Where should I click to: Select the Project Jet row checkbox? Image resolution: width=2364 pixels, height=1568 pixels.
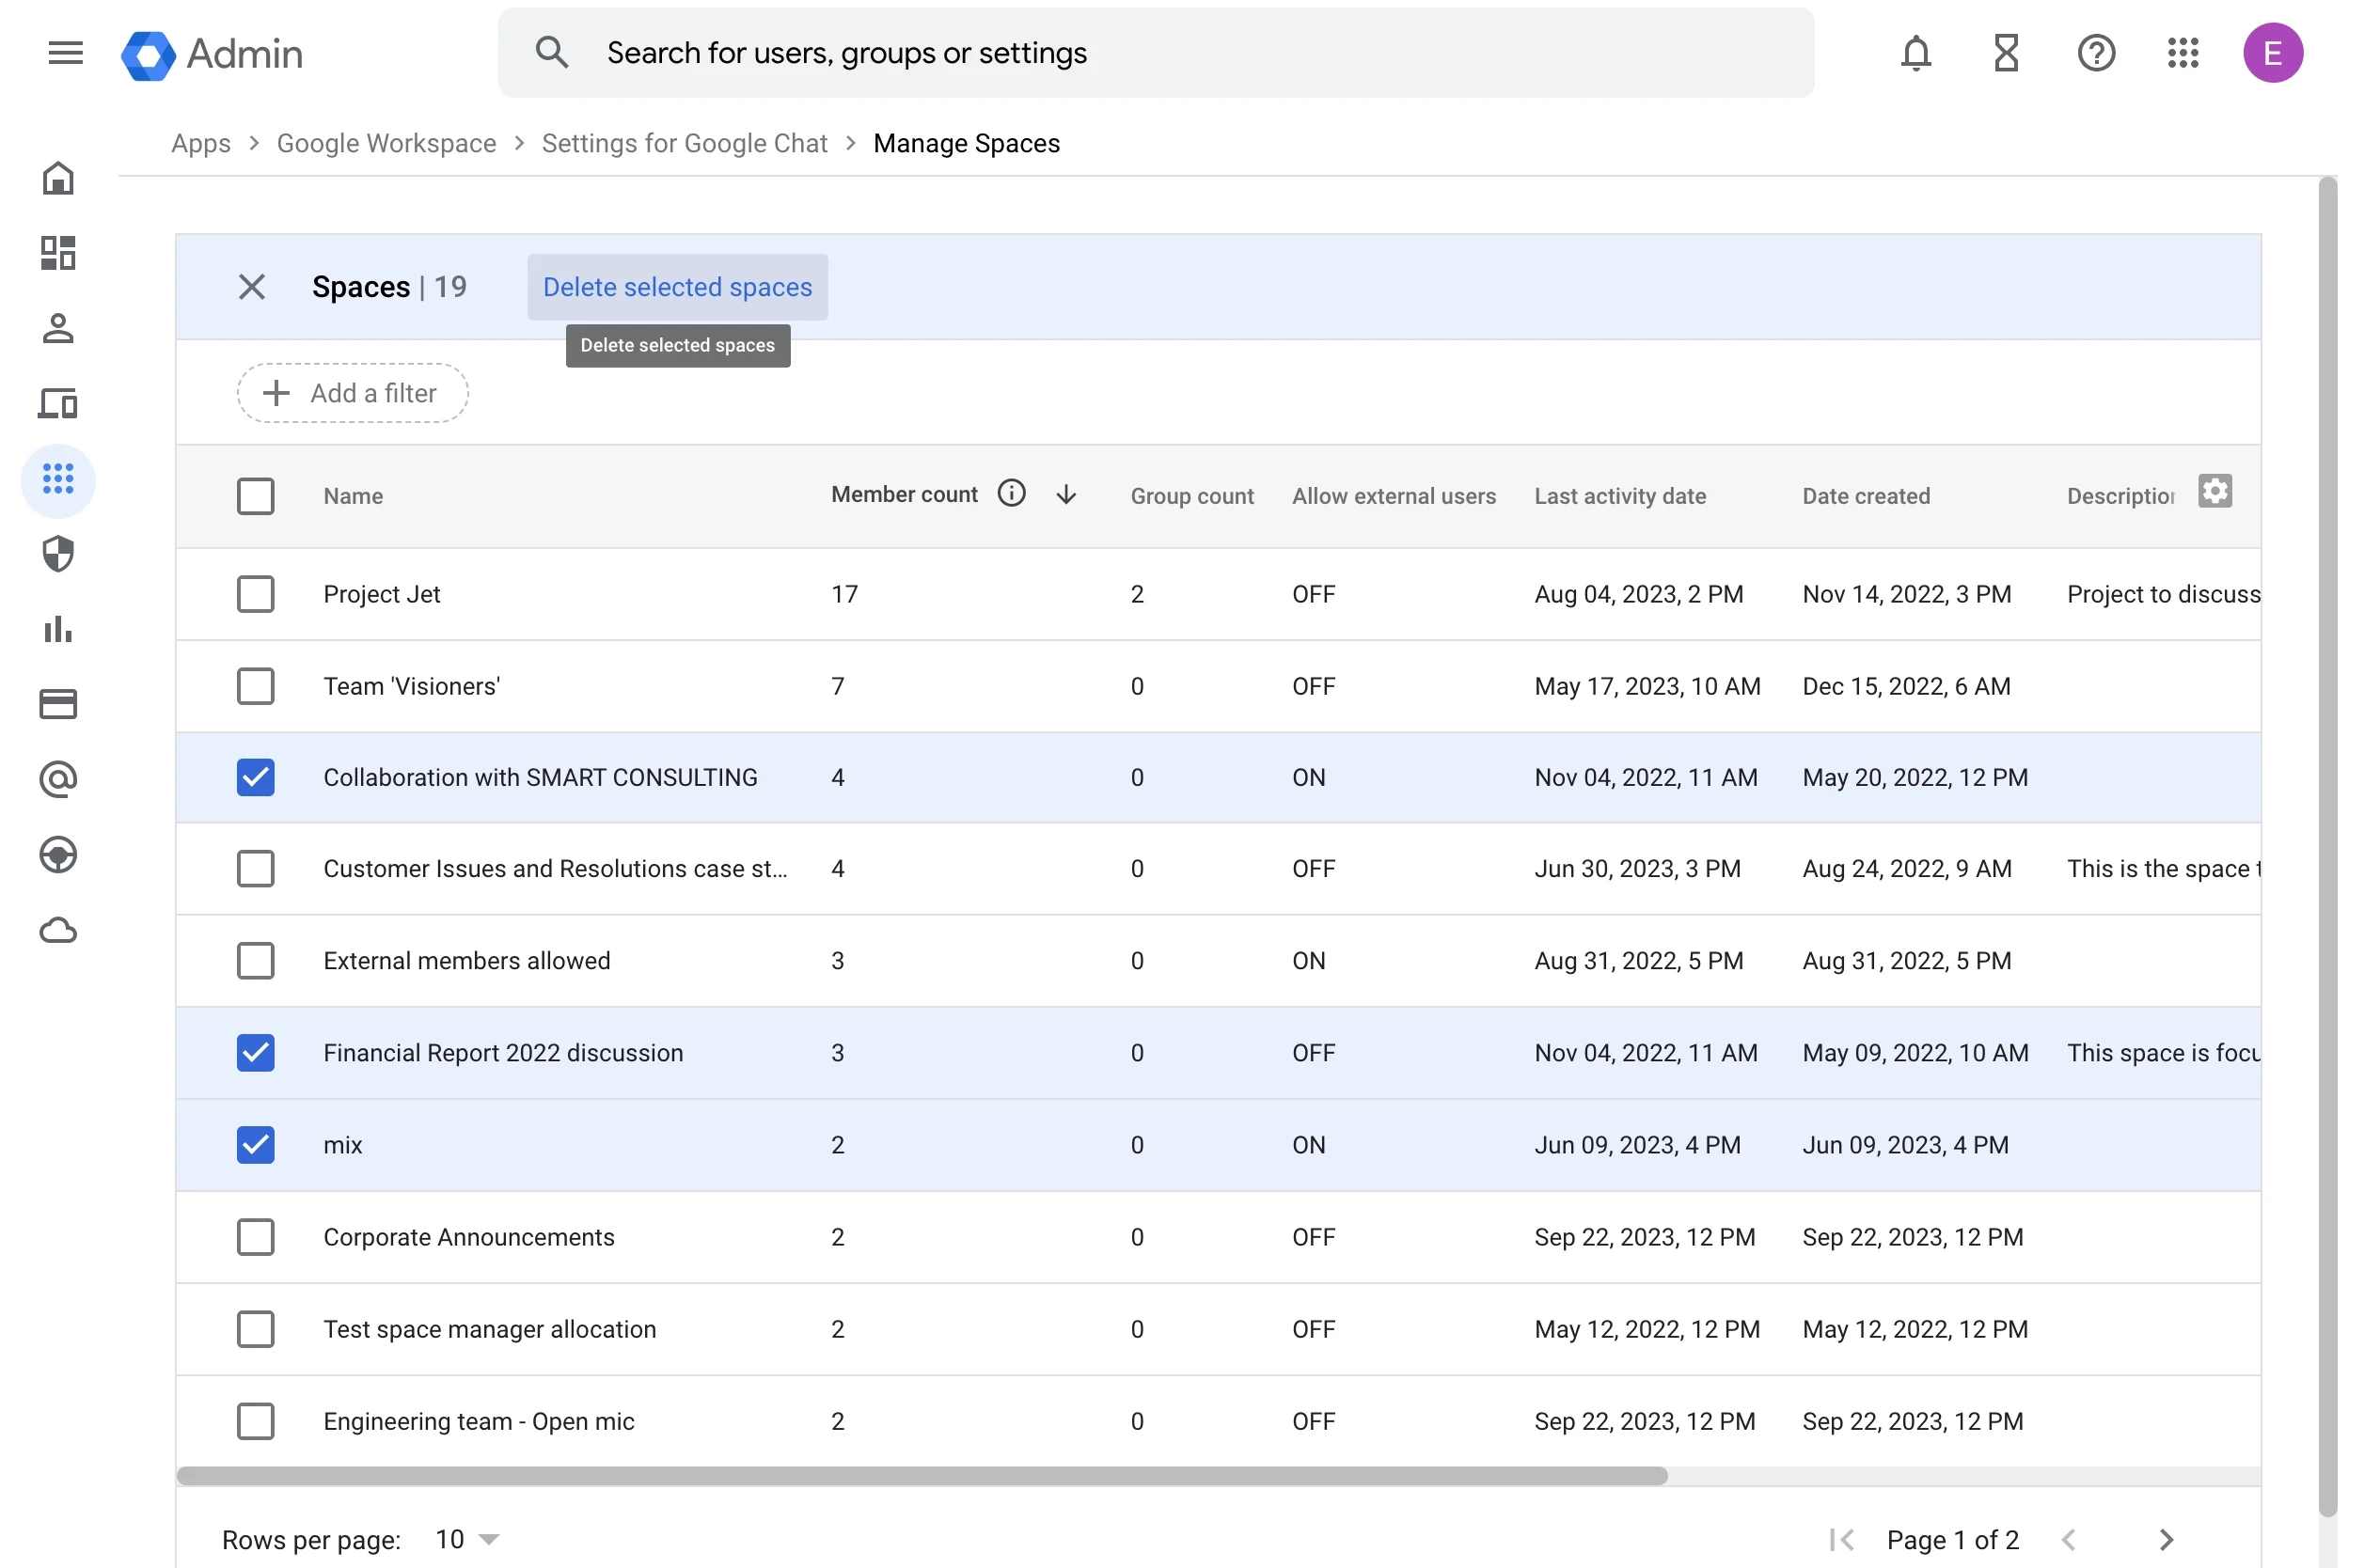tap(256, 593)
